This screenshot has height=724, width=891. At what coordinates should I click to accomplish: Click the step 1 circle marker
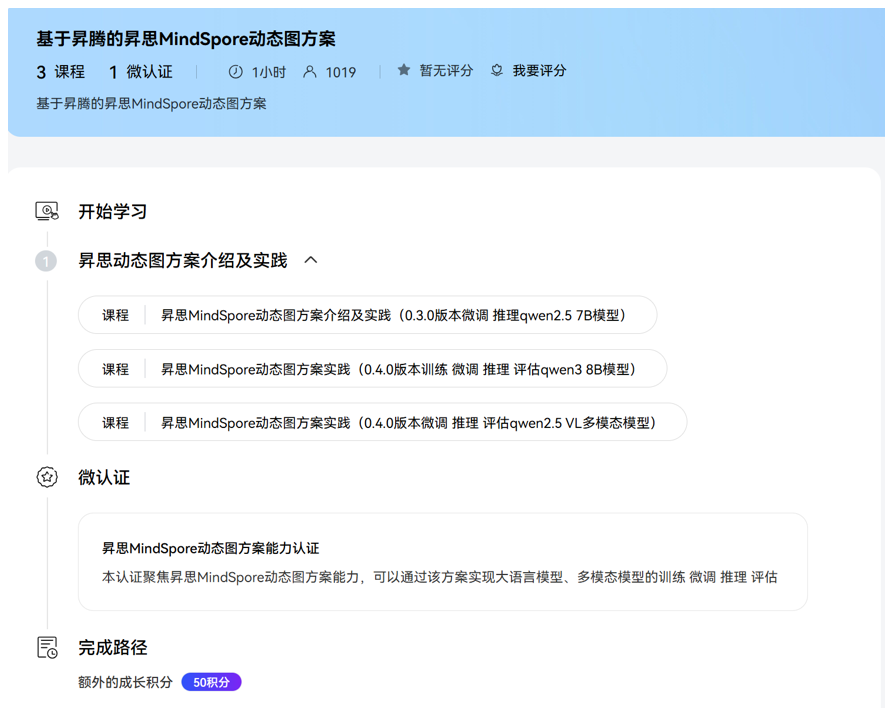pyautogui.click(x=46, y=261)
